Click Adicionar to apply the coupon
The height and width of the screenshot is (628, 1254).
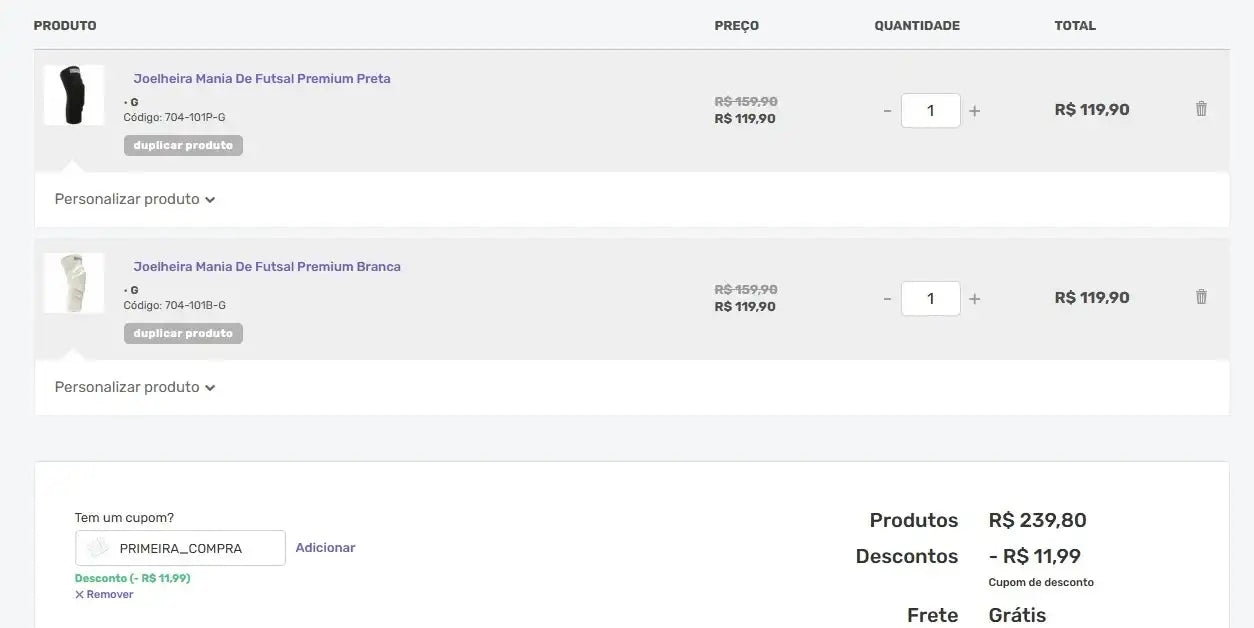click(325, 548)
